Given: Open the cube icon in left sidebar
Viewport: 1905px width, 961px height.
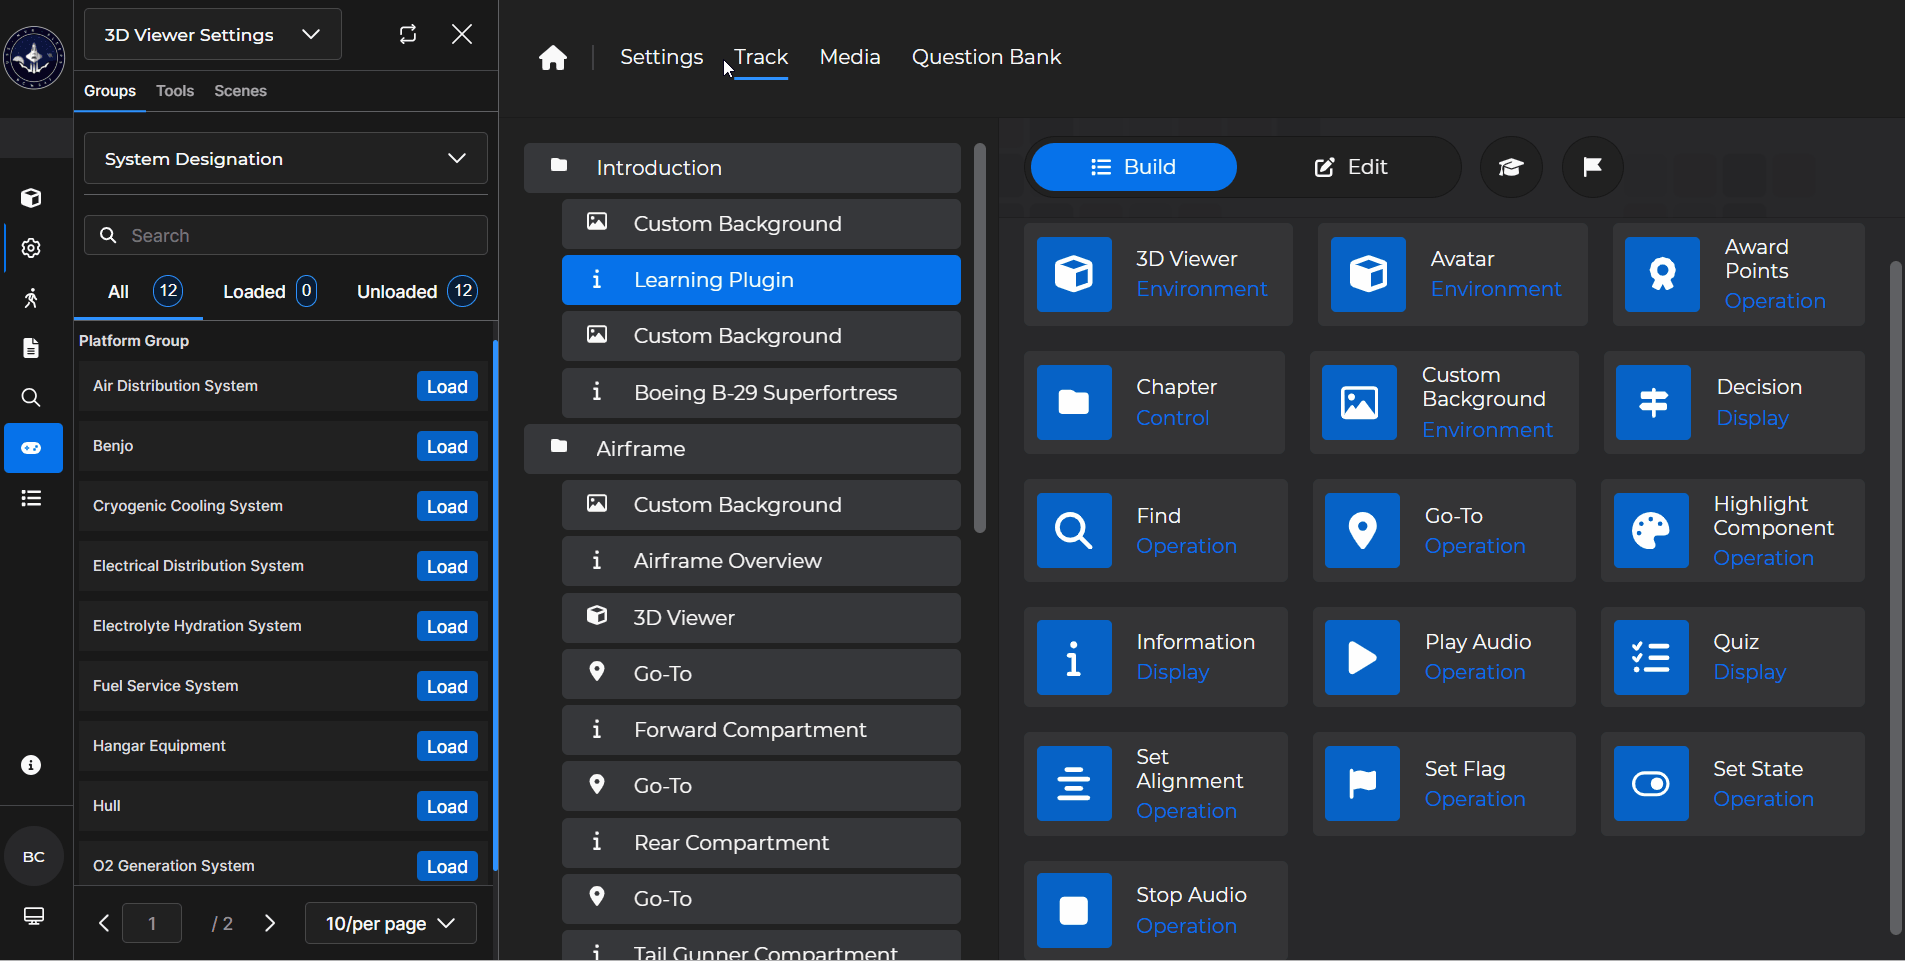Looking at the screenshot, I should pos(31,198).
